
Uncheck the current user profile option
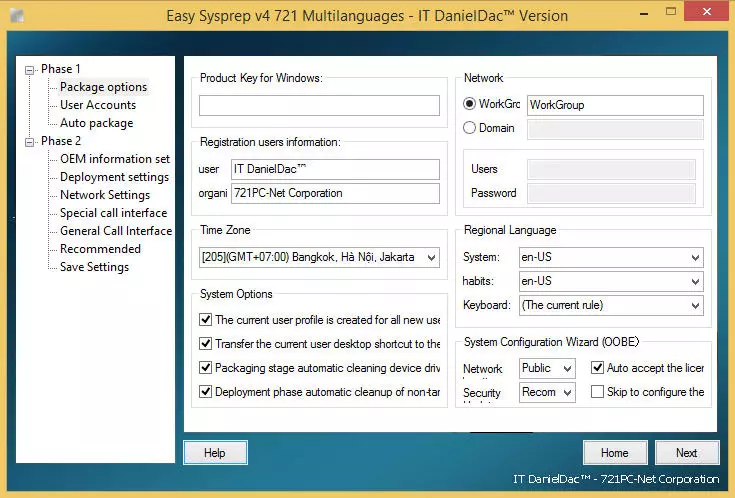[205, 320]
